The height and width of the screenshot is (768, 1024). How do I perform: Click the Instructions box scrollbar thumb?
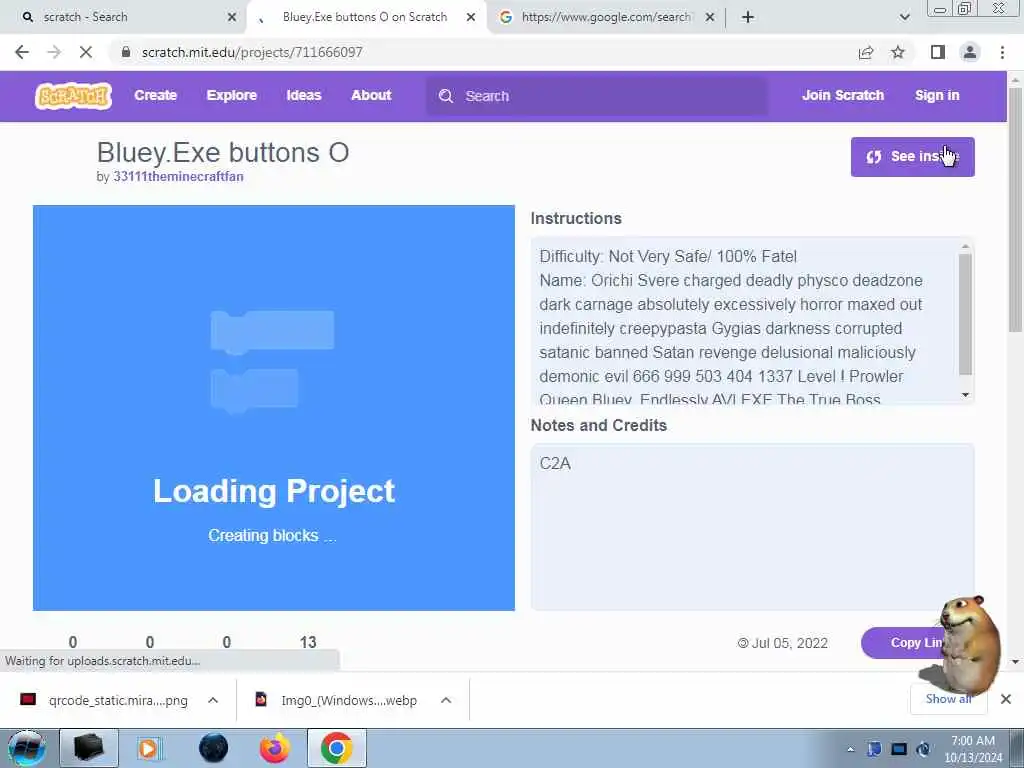pos(965,315)
